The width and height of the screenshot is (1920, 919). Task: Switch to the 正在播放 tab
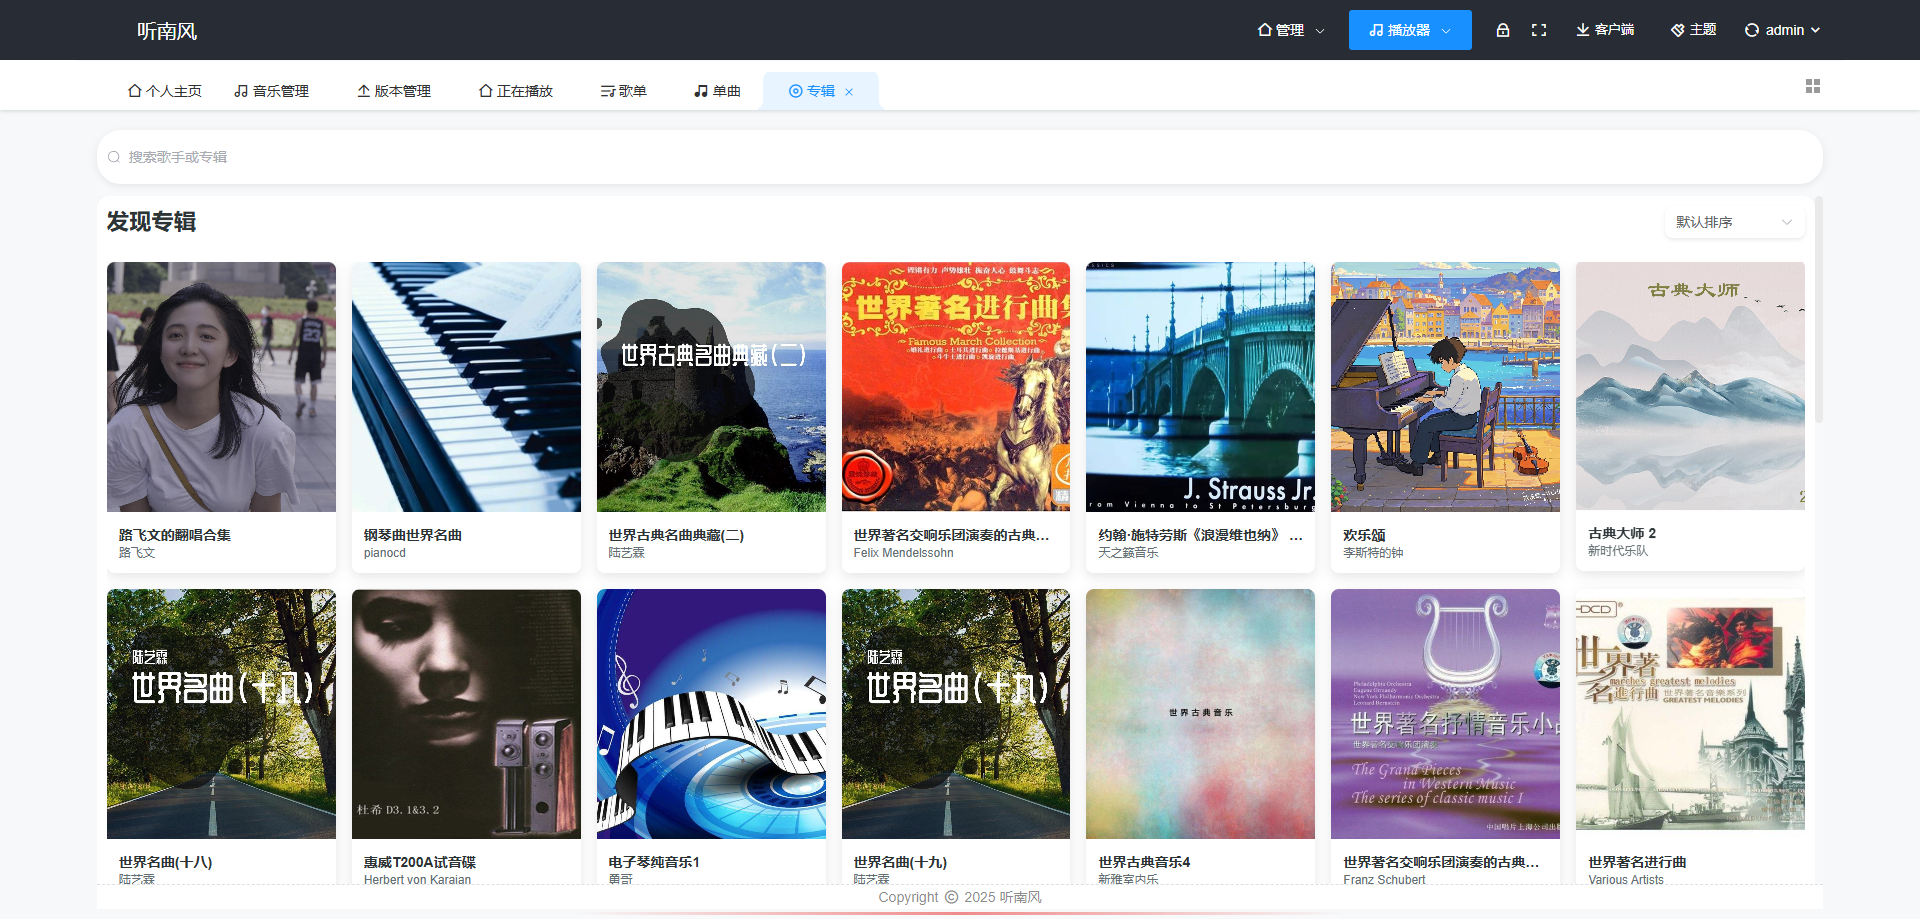coord(516,91)
